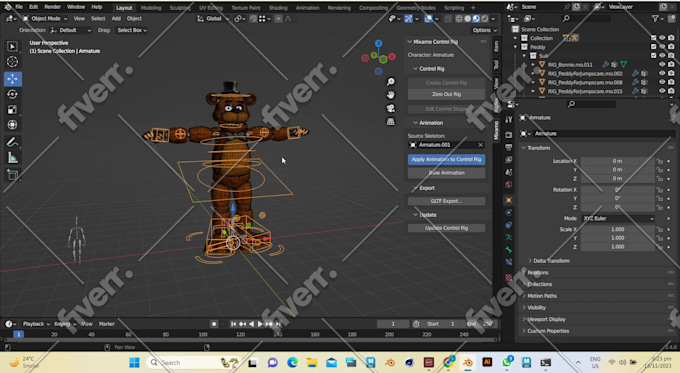Click the GLTF Export button
Image resolution: width=680 pixels, height=373 pixels.
point(446,201)
